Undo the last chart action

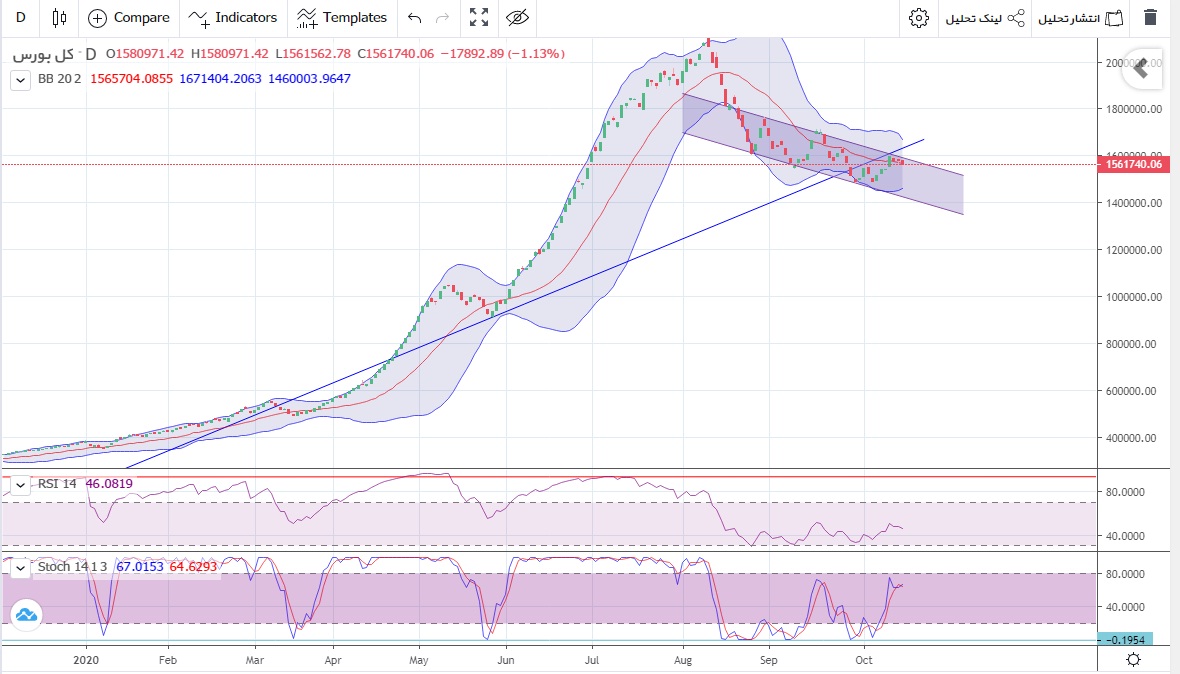click(x=414, y=17)
